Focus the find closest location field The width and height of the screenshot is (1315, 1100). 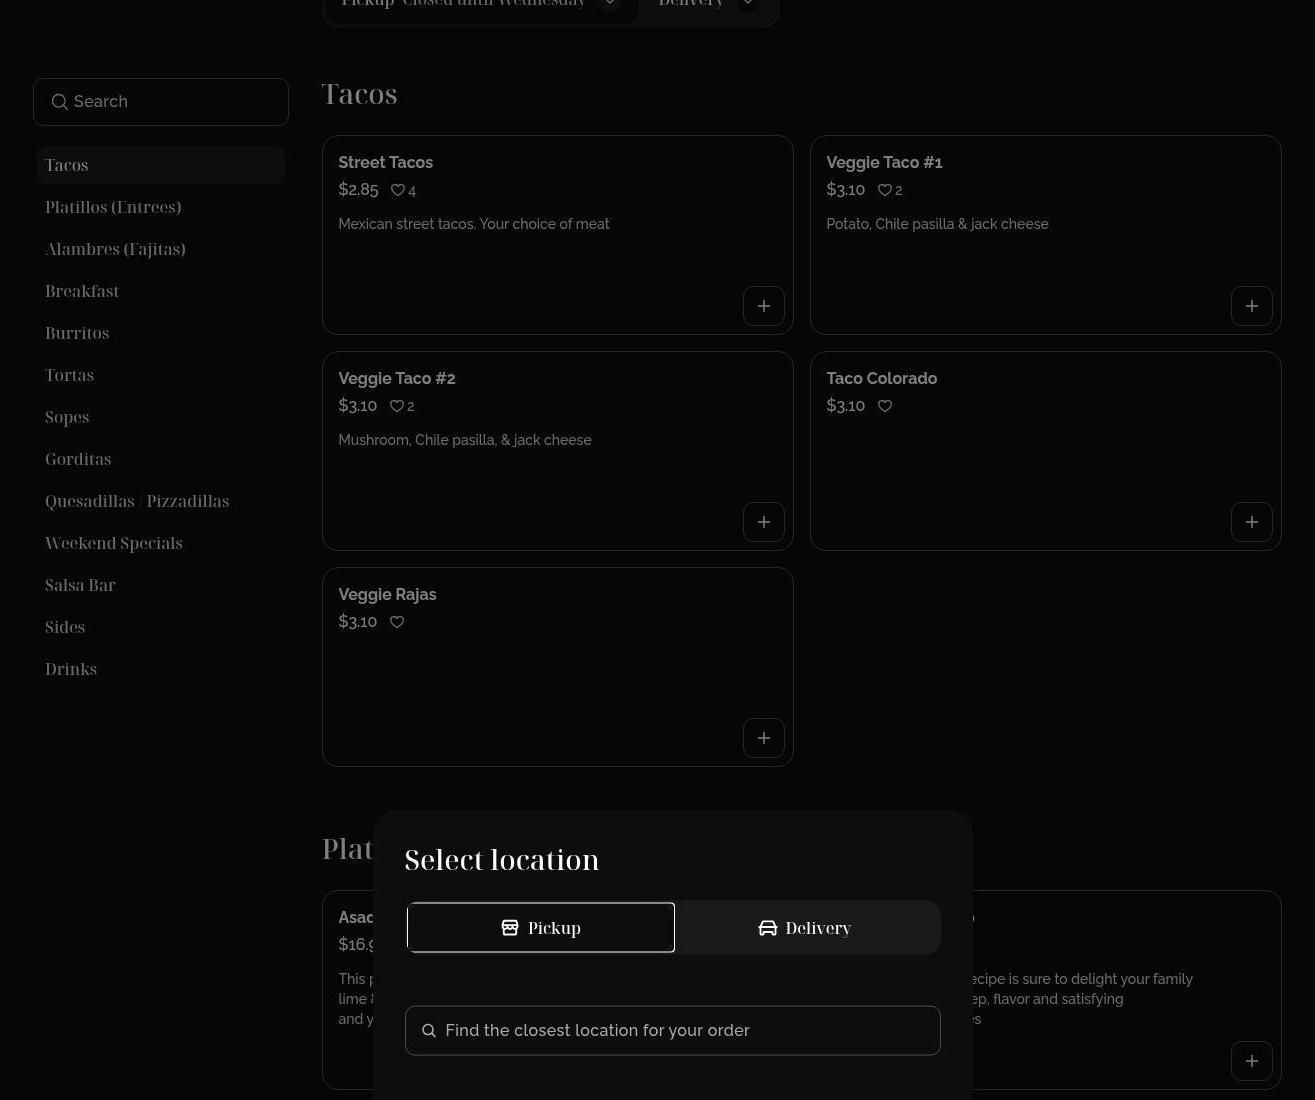coord(673,1030)
